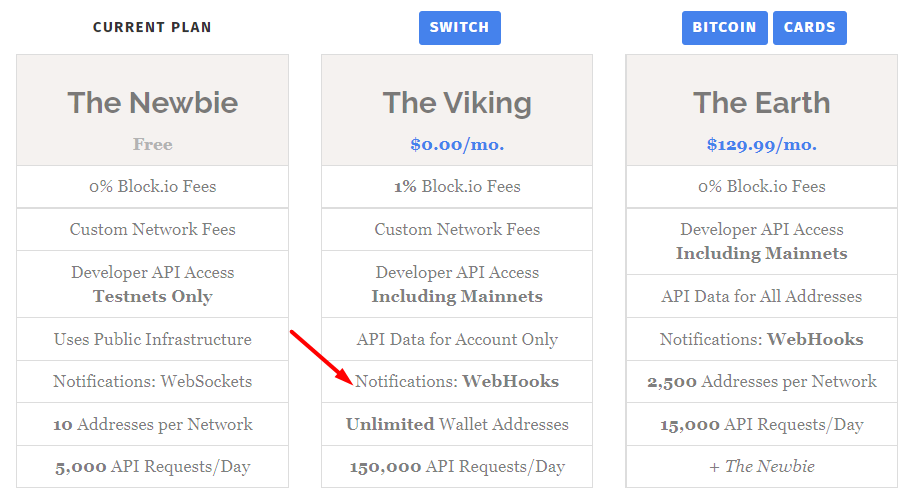Image resolution: width=921 pixels, height=504 pixels.
Task: Click the 1% Block.io Fees row
Action: [457, 186]
